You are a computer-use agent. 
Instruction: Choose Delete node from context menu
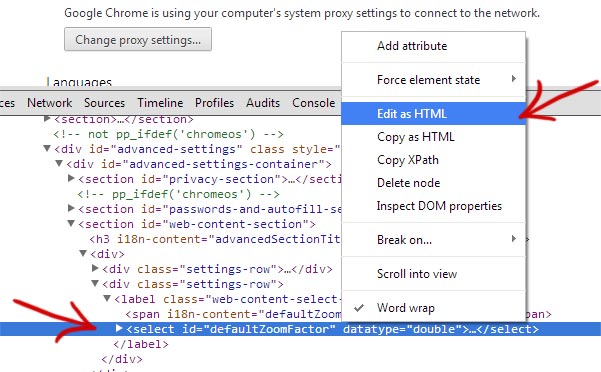pos(433,183)
